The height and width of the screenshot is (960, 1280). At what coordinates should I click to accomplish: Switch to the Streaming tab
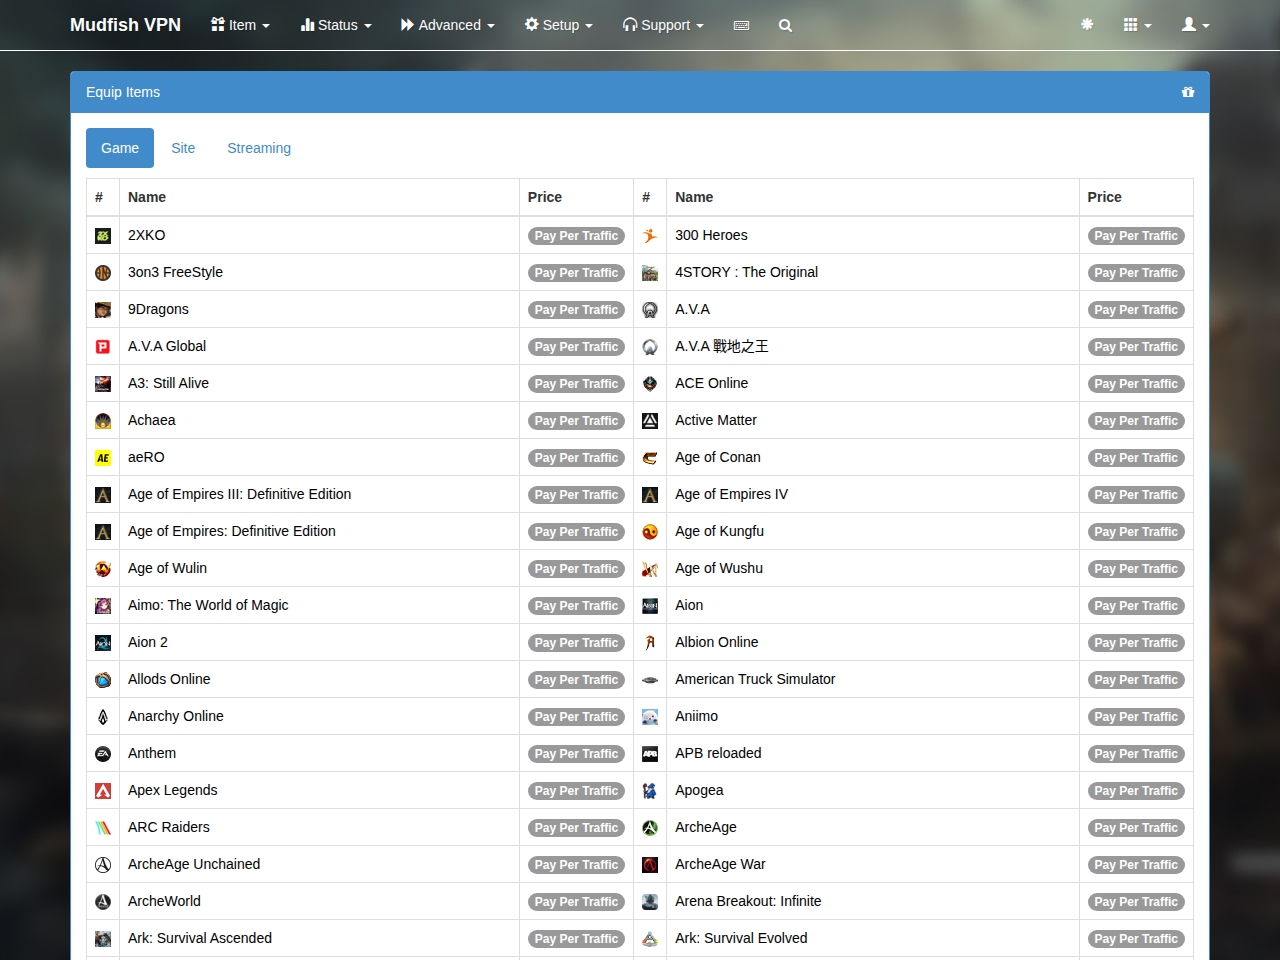click(x=259, y=148)
